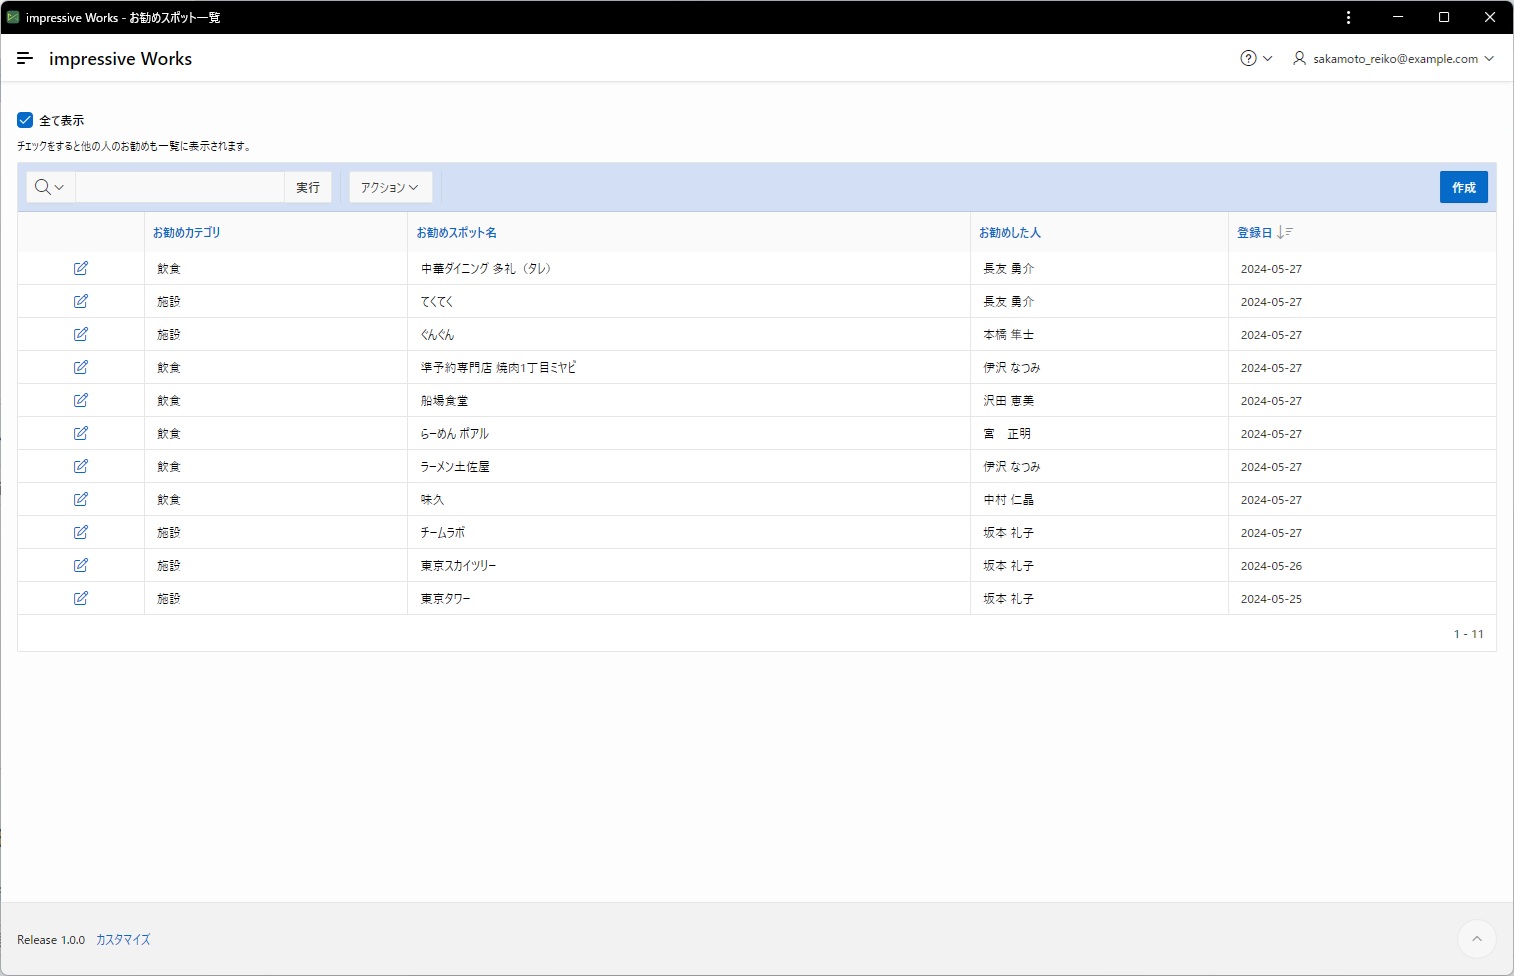Select the 準予約専門店 焼肉1丁目ミヤビ cell

[x=689, y=367]
